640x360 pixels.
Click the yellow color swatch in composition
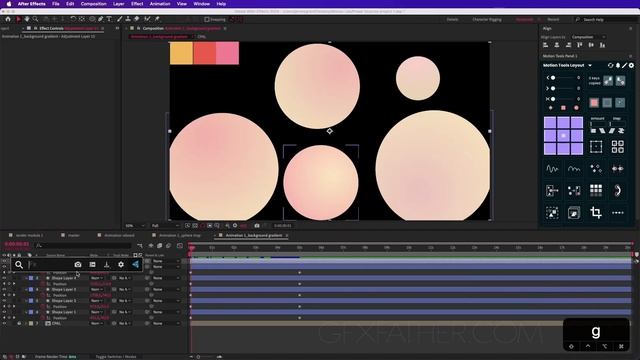click(x=181, y=53)
